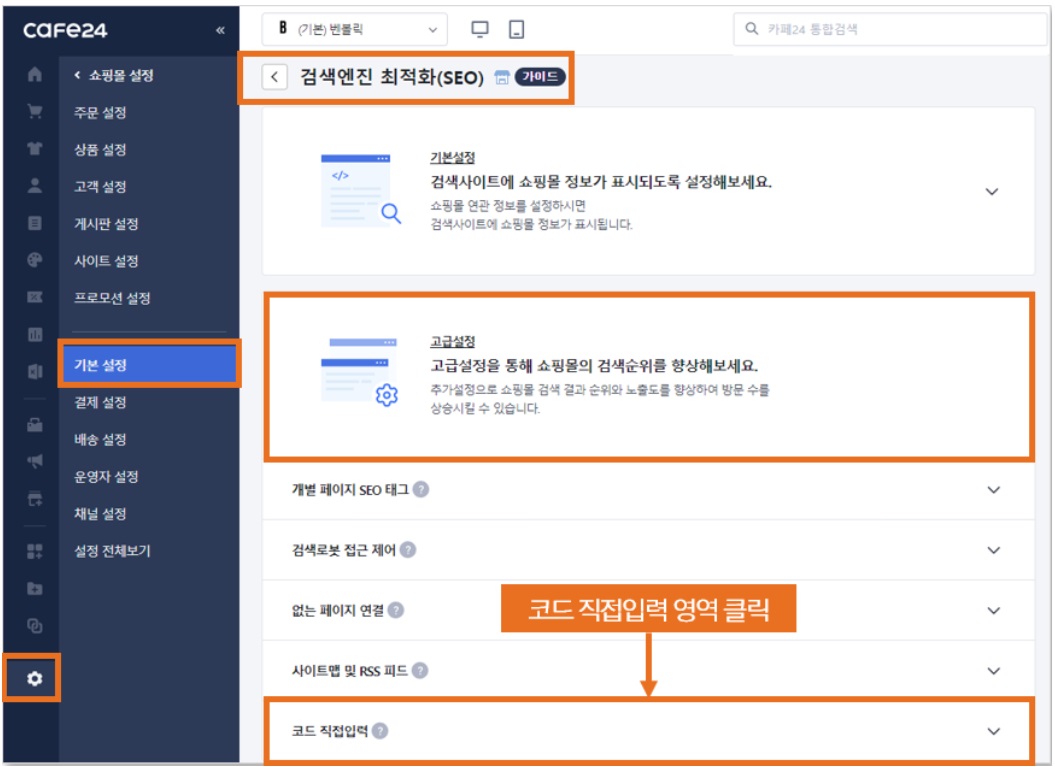Open the T-shirt products icon

[35, 149]
